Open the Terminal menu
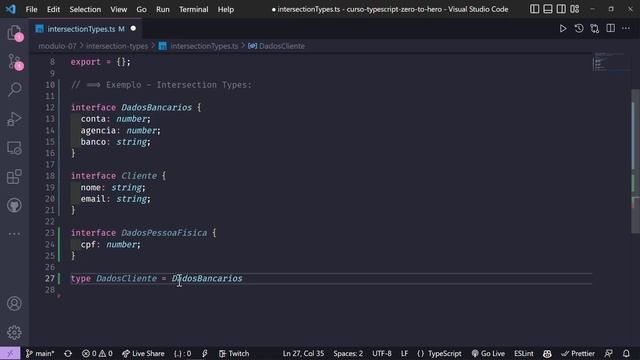 [193, 9]
